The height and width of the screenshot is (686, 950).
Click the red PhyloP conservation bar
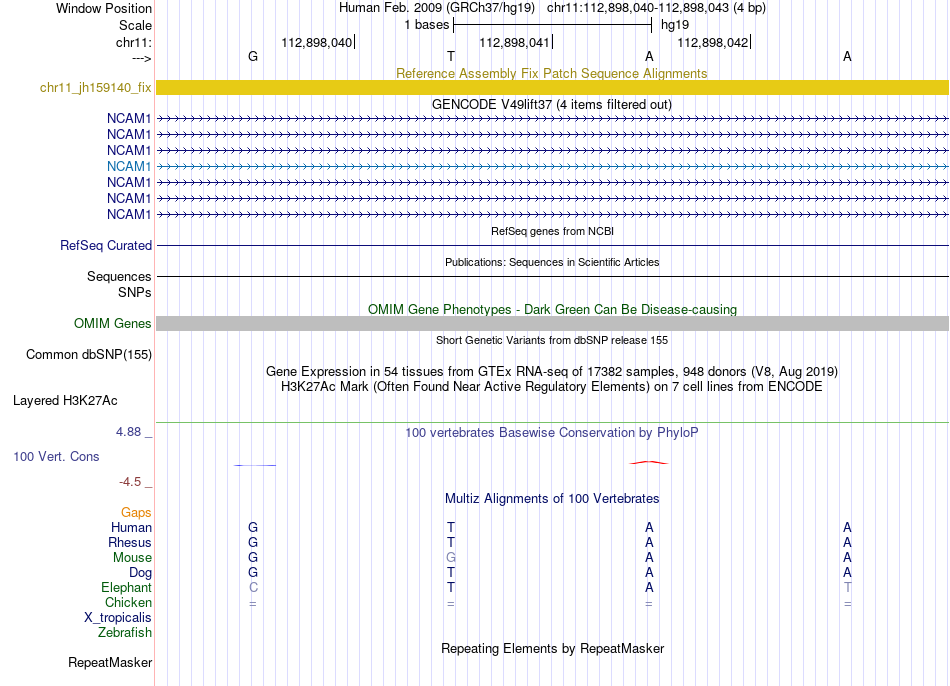point(648,463)
